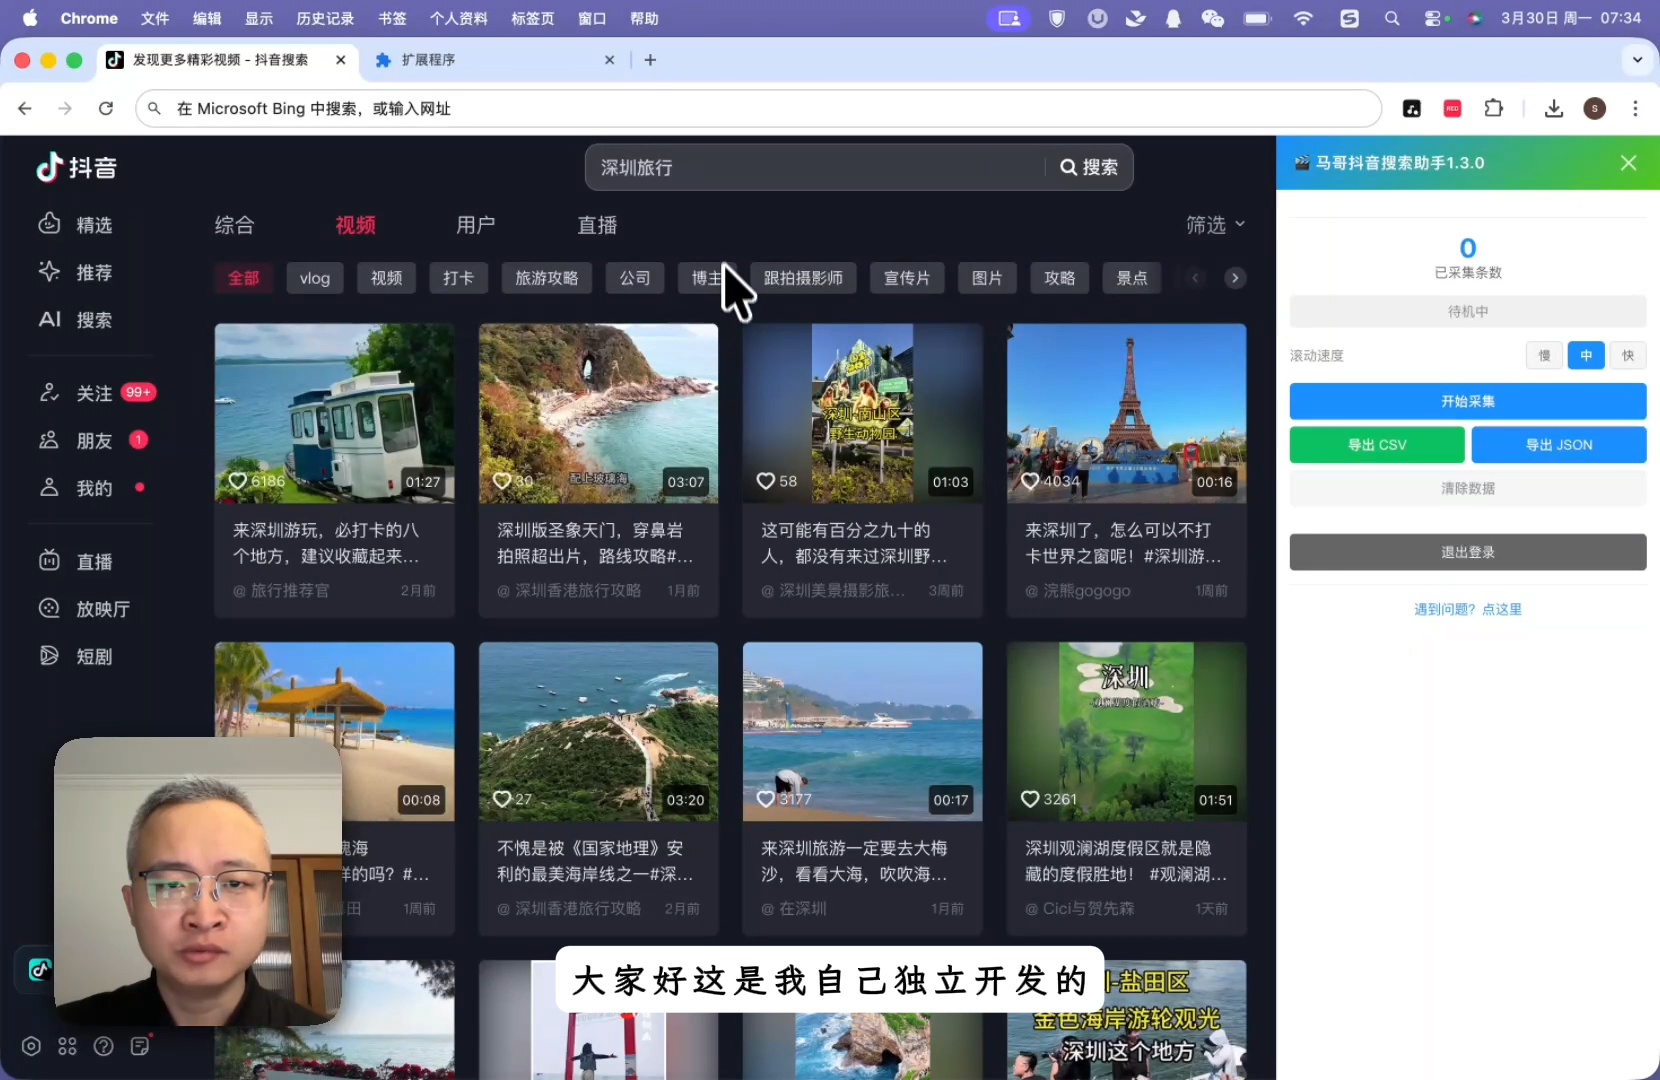Open a new Chrome tab
1660x1080 pixels.
point(650,60)
